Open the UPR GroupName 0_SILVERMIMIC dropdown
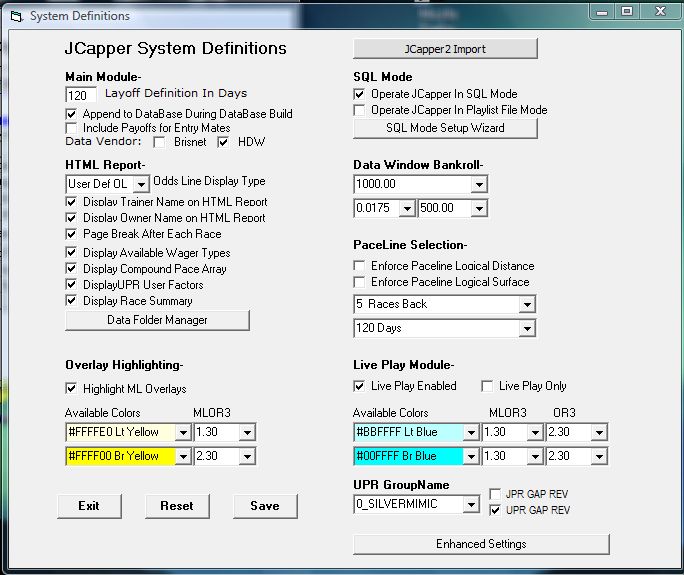 click(x=471, y=504)
